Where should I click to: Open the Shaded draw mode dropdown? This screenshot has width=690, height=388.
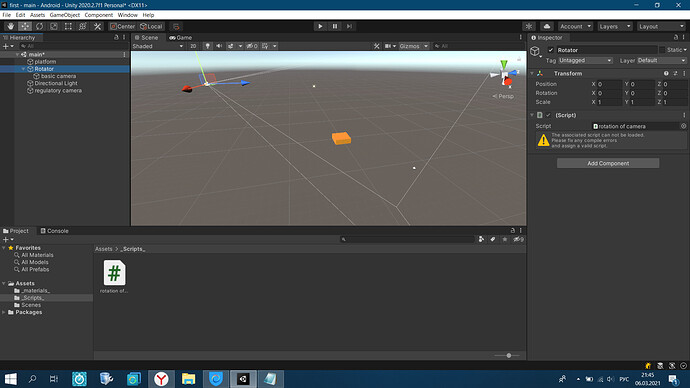click(158, 46)
